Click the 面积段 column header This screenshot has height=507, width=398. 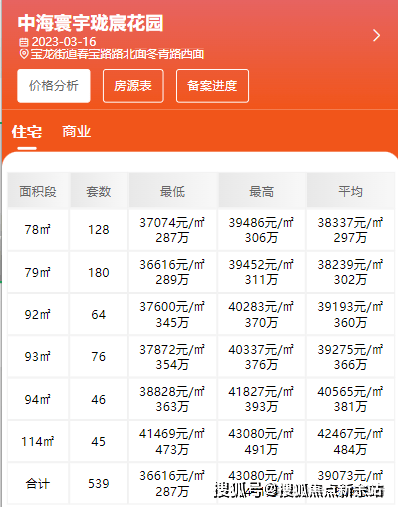point(38,191)
